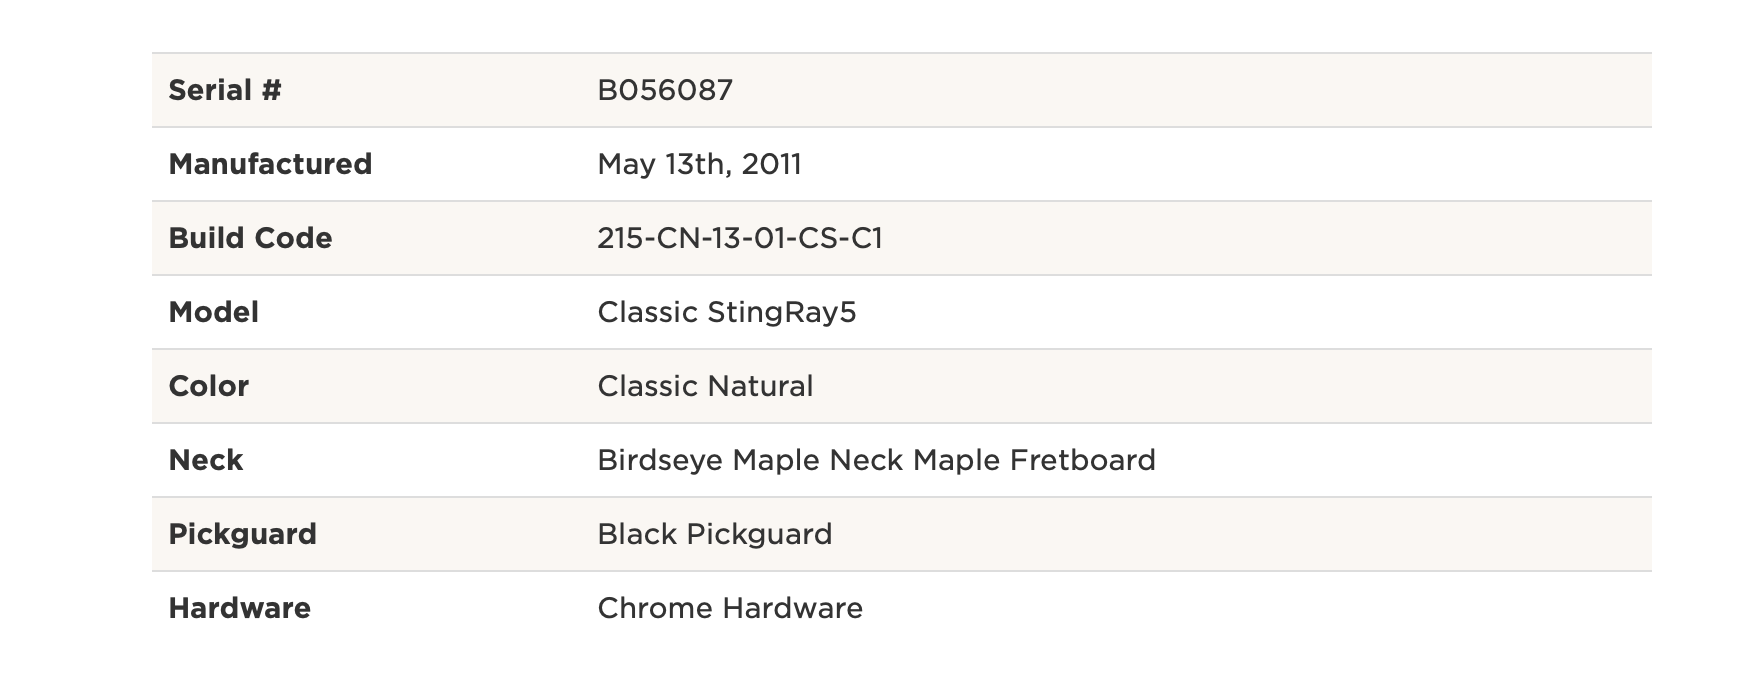The height and width of the screenshot is (680, 1744).
Task: Click the Manufactured row label
Action: [x=270, y=164]
